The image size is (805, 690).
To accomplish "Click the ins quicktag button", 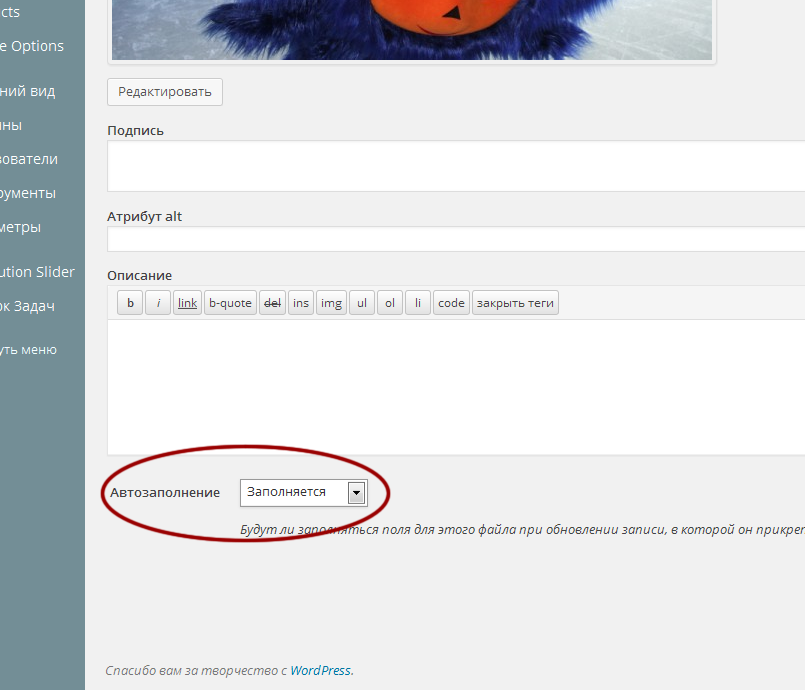I will (x=301, y=303).
